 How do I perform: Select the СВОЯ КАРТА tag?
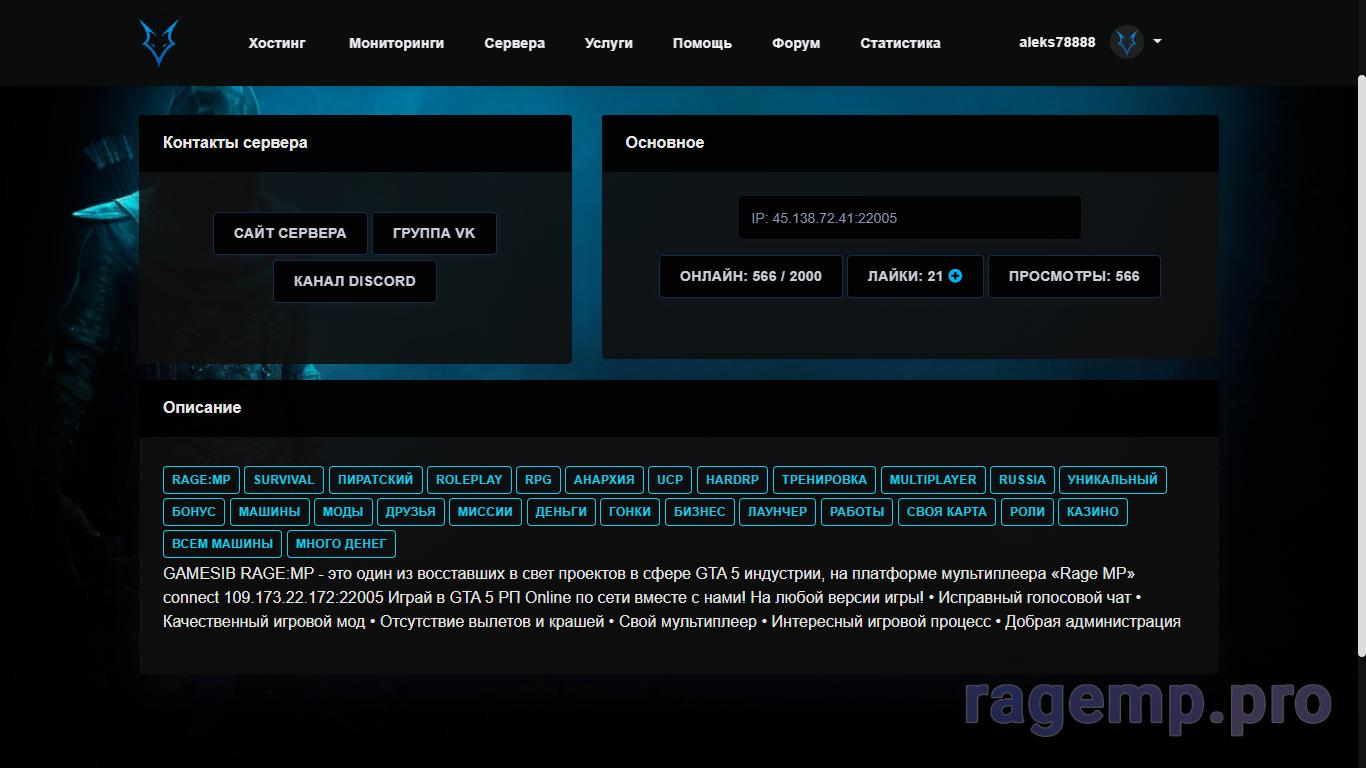(x=947, y=512)
